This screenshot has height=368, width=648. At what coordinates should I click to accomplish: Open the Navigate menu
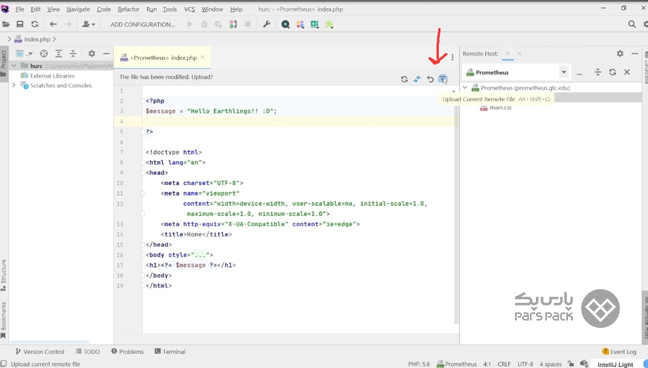[x=78, y=9]
